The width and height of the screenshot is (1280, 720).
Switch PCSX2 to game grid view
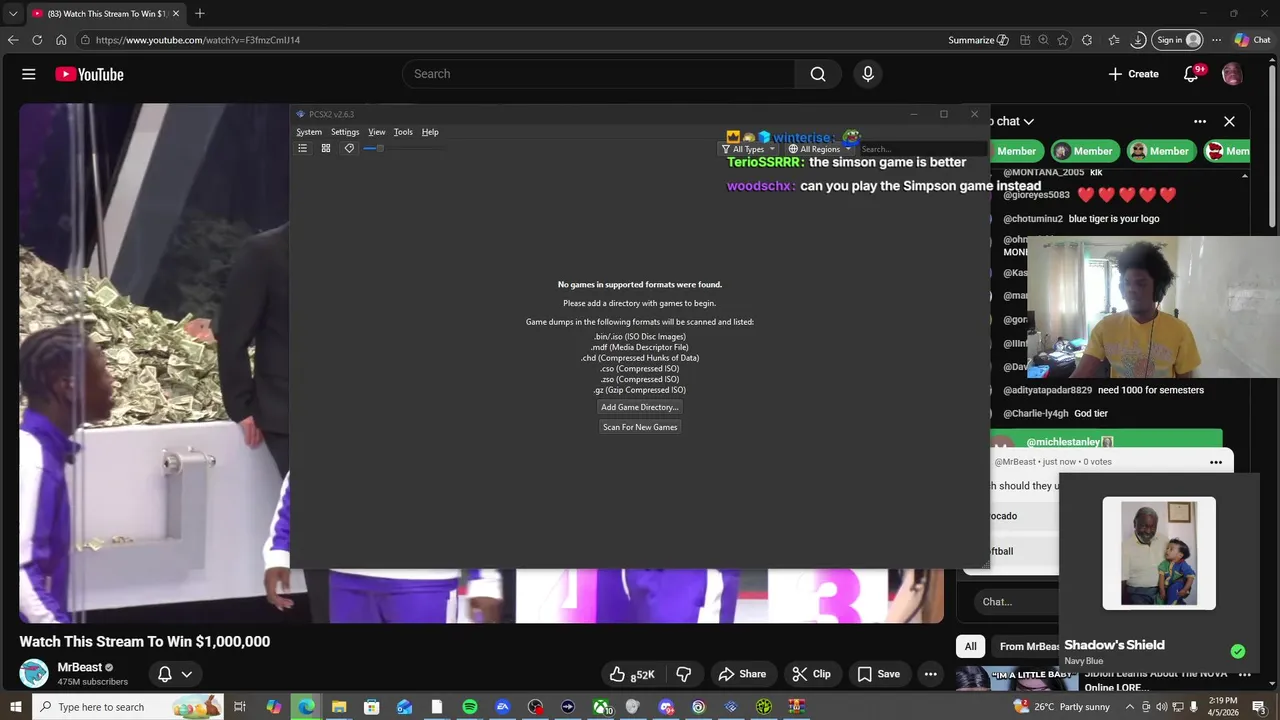[325, 148]
